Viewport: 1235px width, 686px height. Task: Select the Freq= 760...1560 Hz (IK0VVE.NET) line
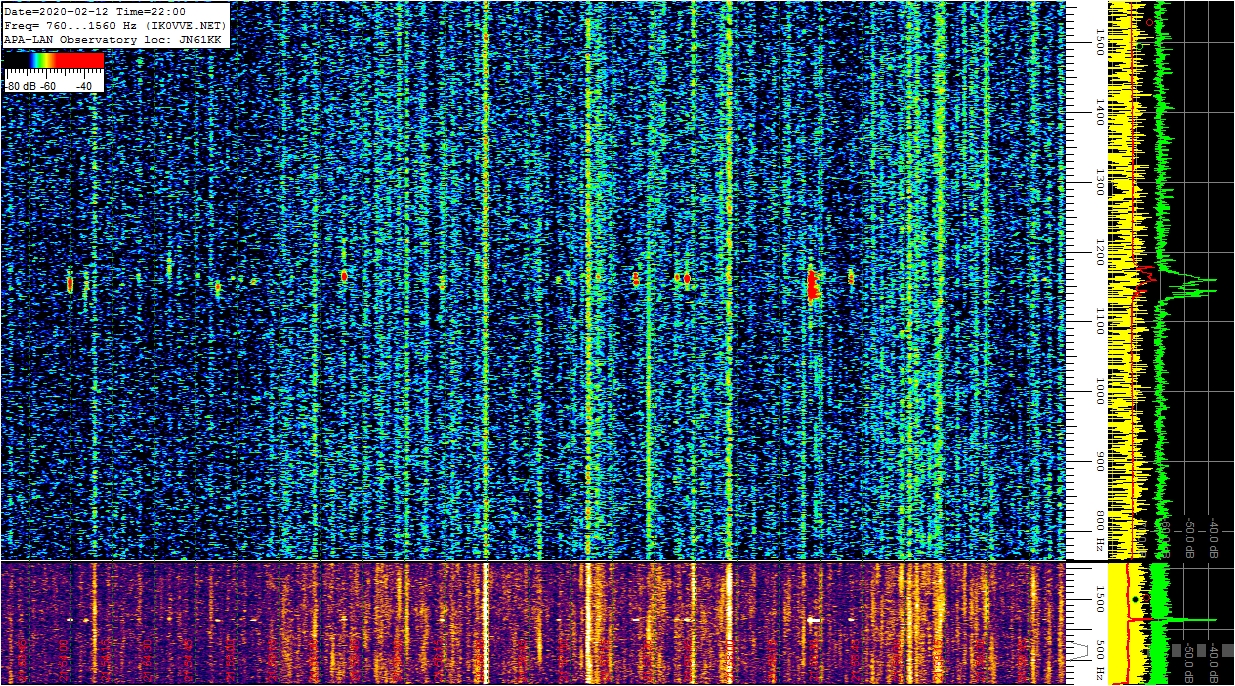[x=116, y=25]
